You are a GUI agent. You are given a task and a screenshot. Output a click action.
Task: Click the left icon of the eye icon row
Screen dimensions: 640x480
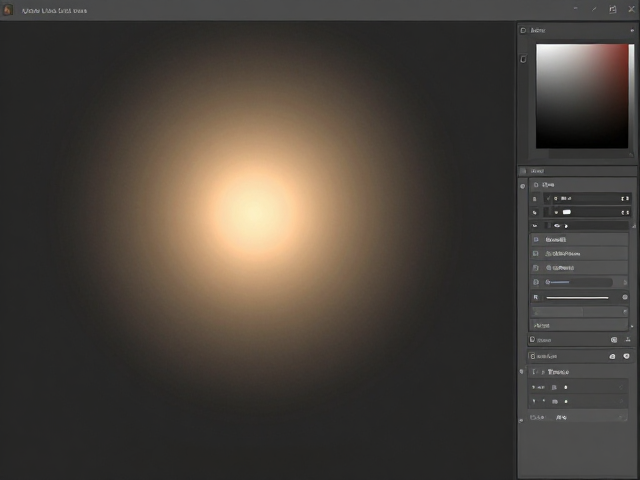(x=535, y=226)
